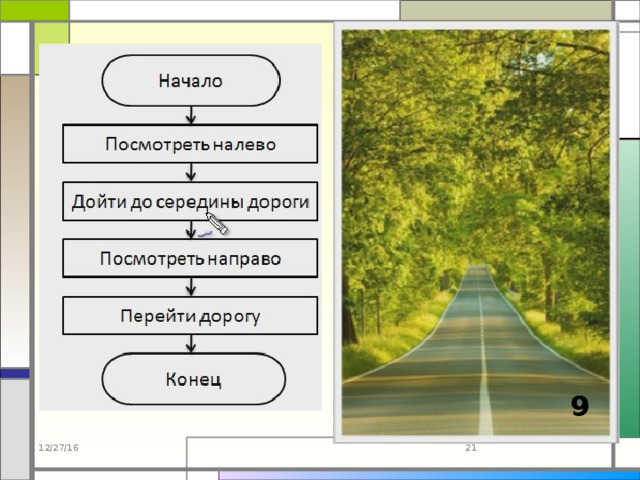This screenshot has width=640, height=480.
Task: Select the "Дойти до середины дороги" box
Action: tap(190, 201)
